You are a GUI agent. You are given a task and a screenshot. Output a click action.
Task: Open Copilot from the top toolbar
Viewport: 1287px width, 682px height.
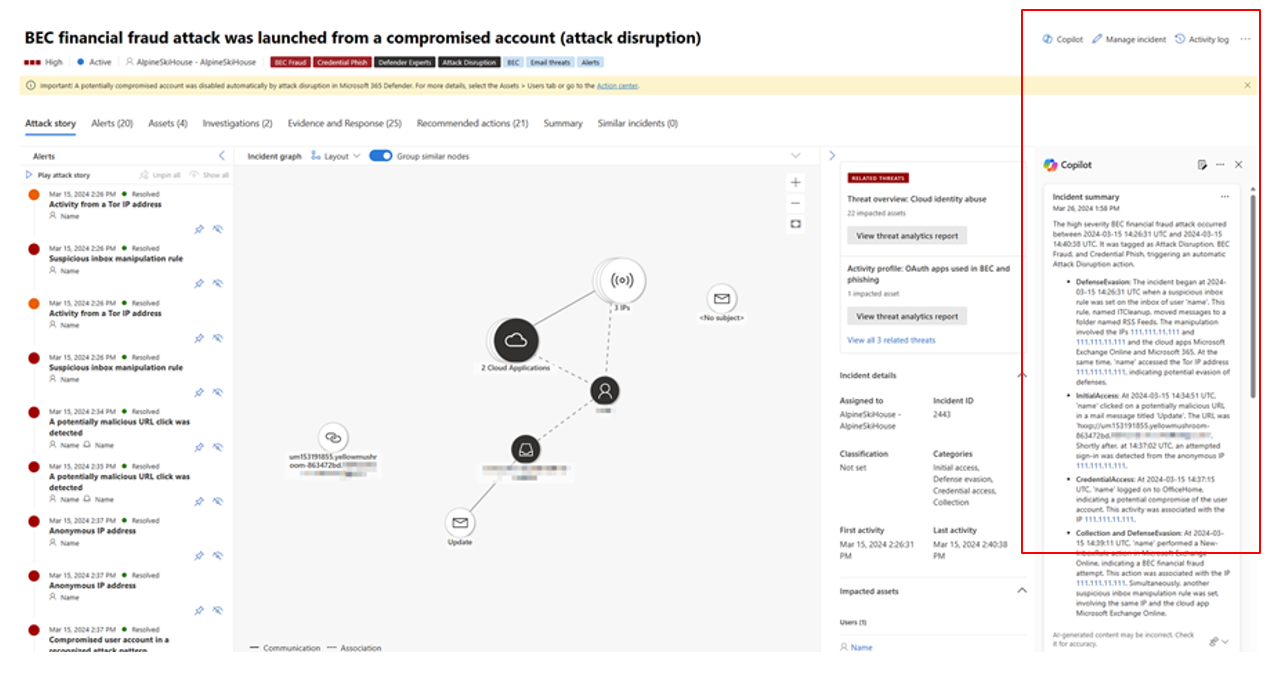tap(1062, 39)
